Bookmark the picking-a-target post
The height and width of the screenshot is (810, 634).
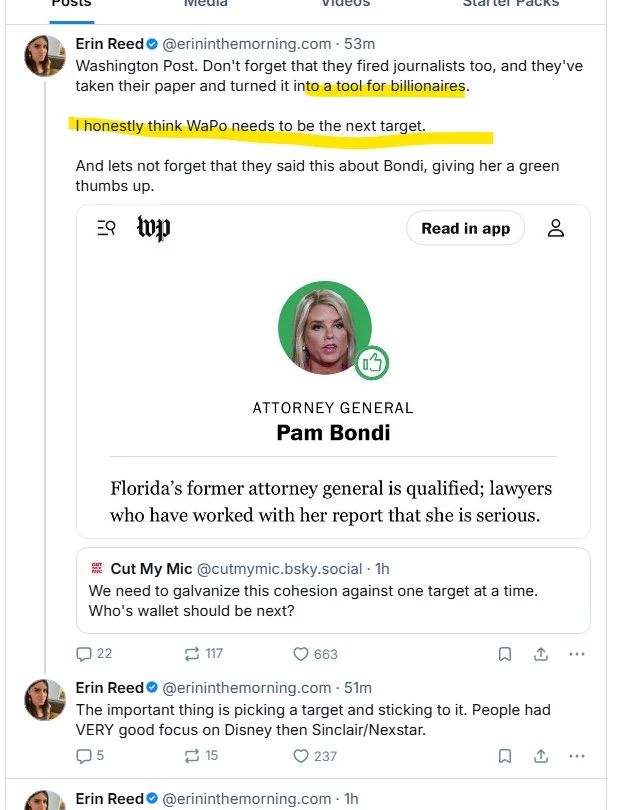505,756
